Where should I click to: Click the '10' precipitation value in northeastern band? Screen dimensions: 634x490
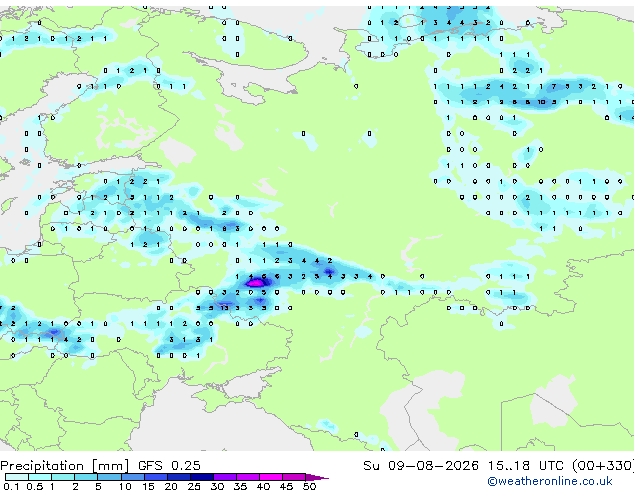click(x=541, y=102)
